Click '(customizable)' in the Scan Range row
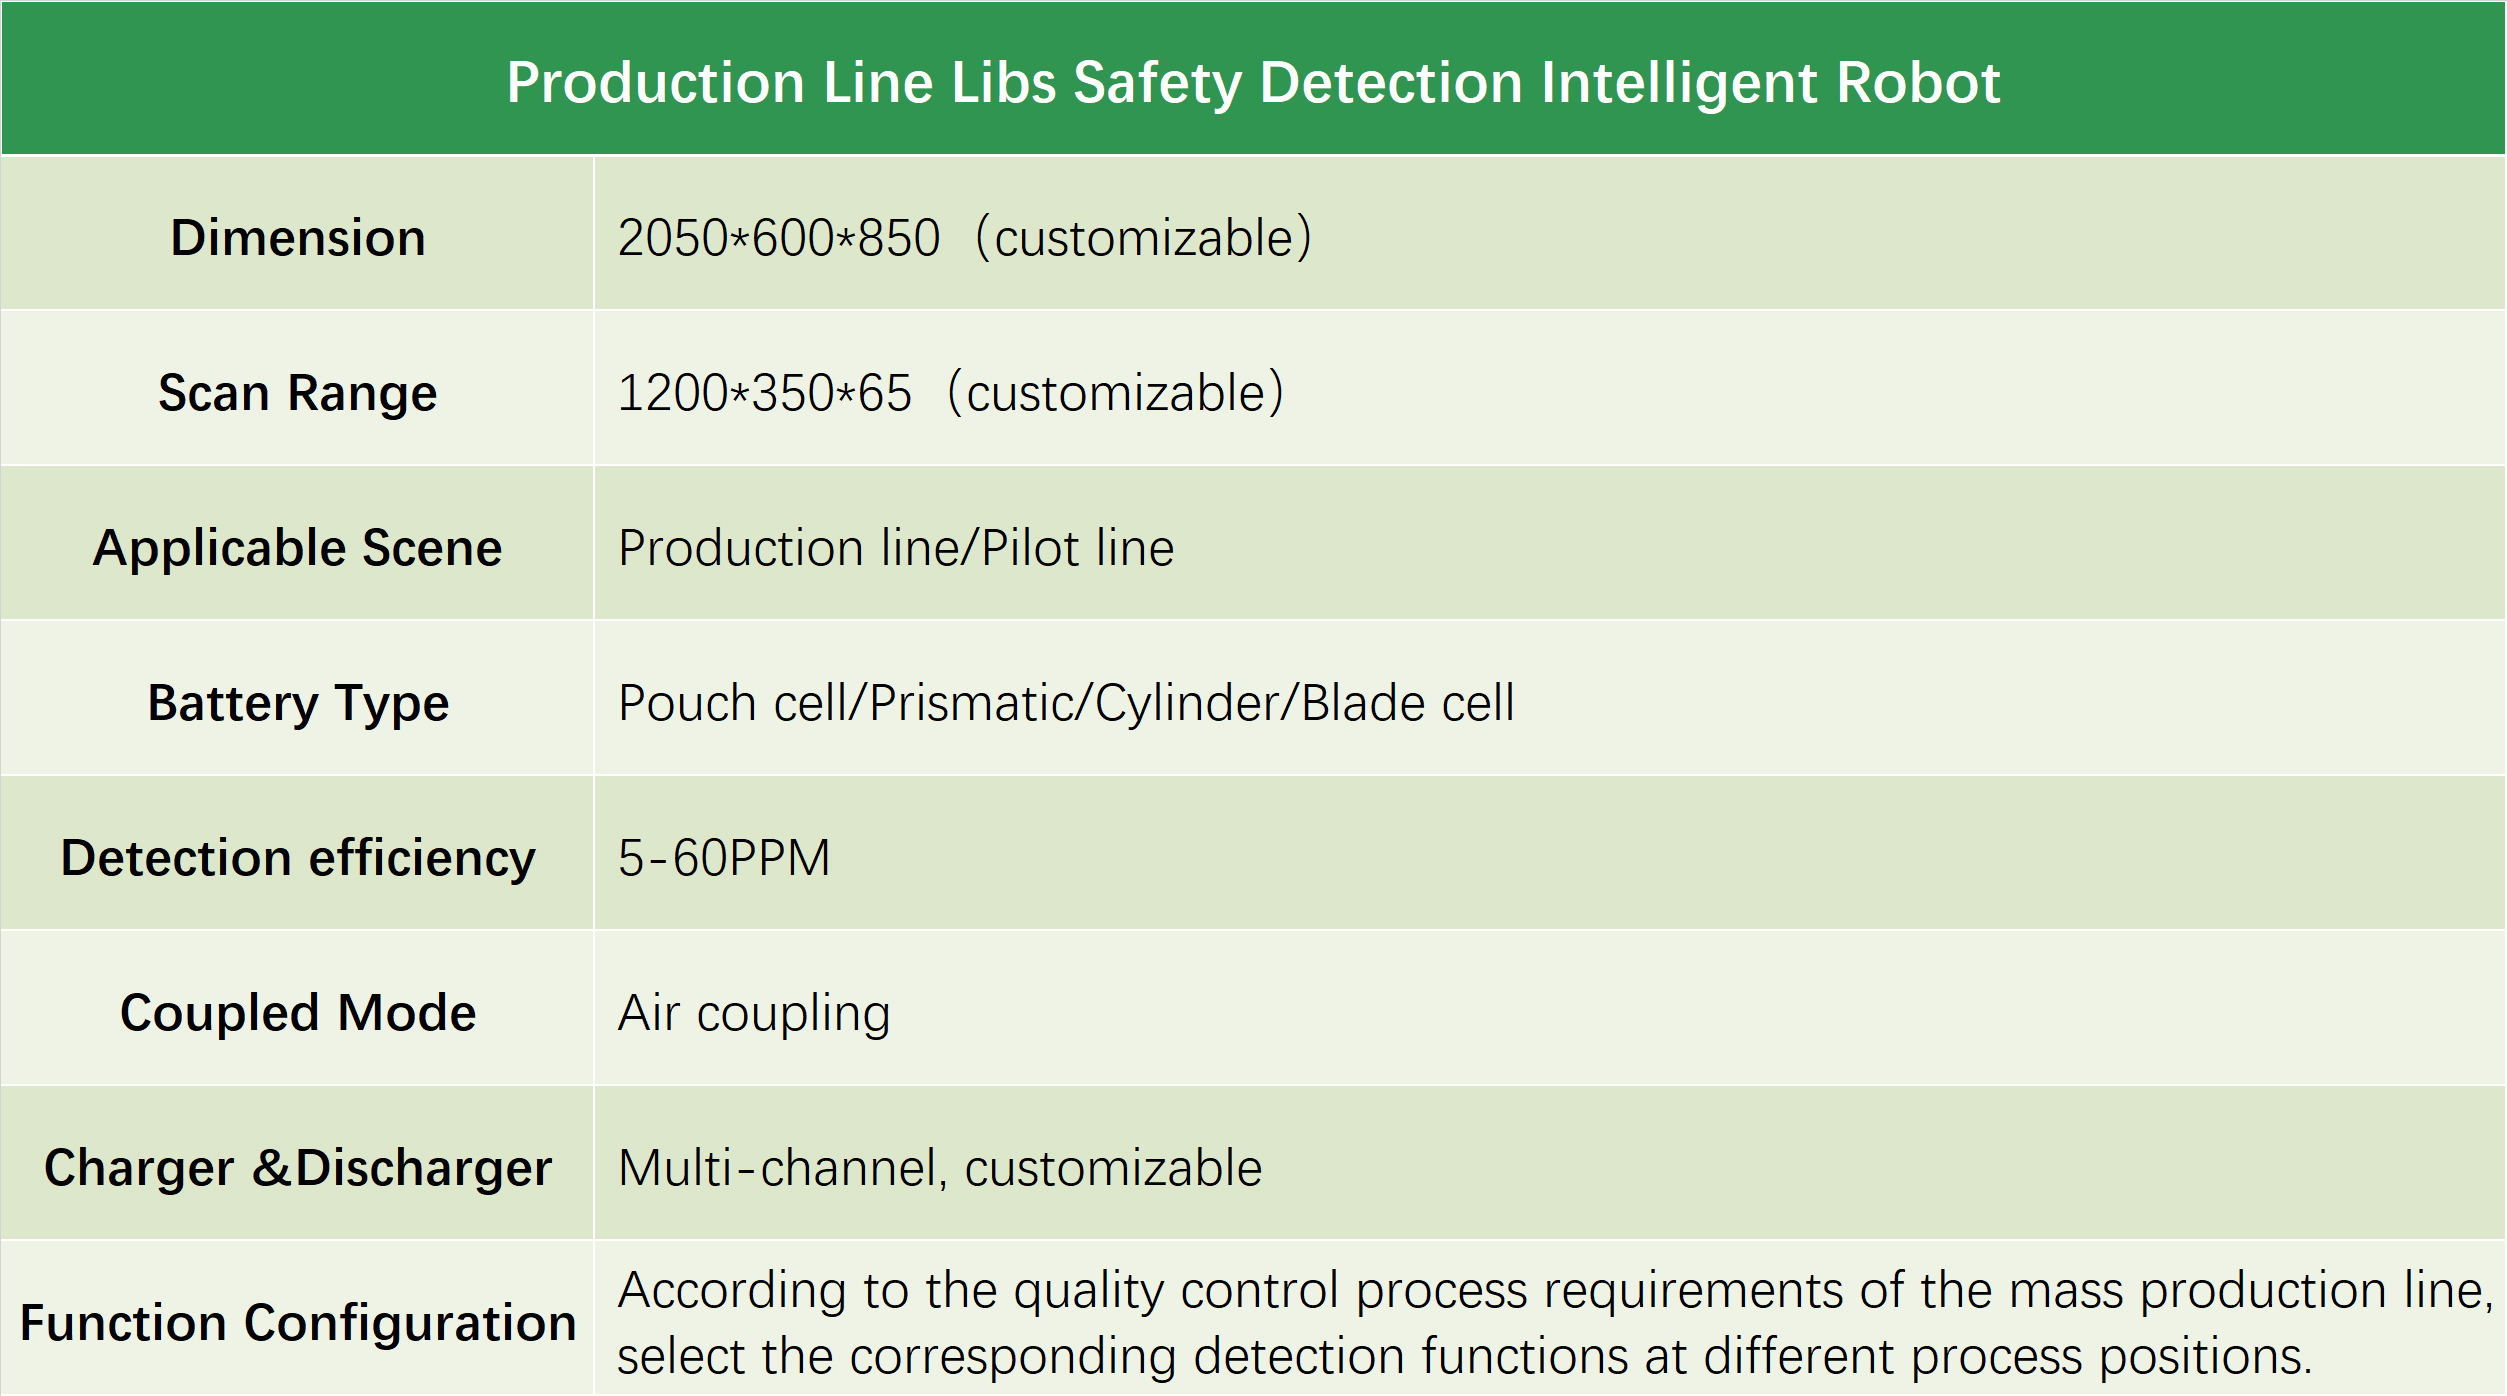2507x1396 pixels. (x=1116, y=393)
